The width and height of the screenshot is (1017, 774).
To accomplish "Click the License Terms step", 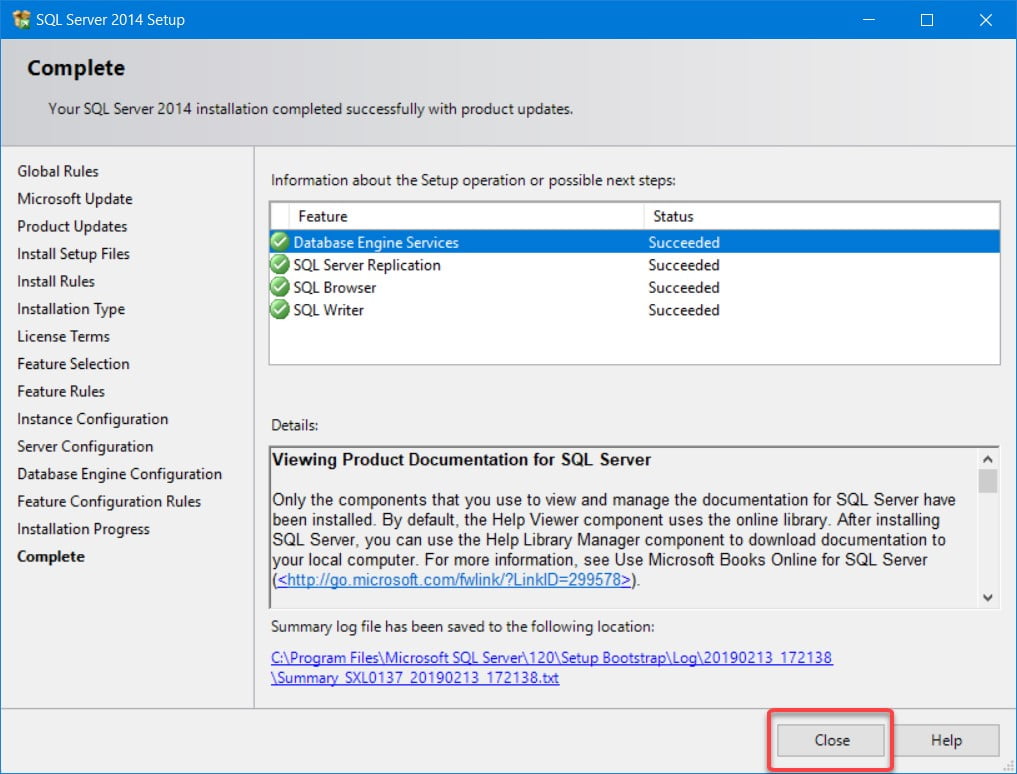I will [64, 336].
